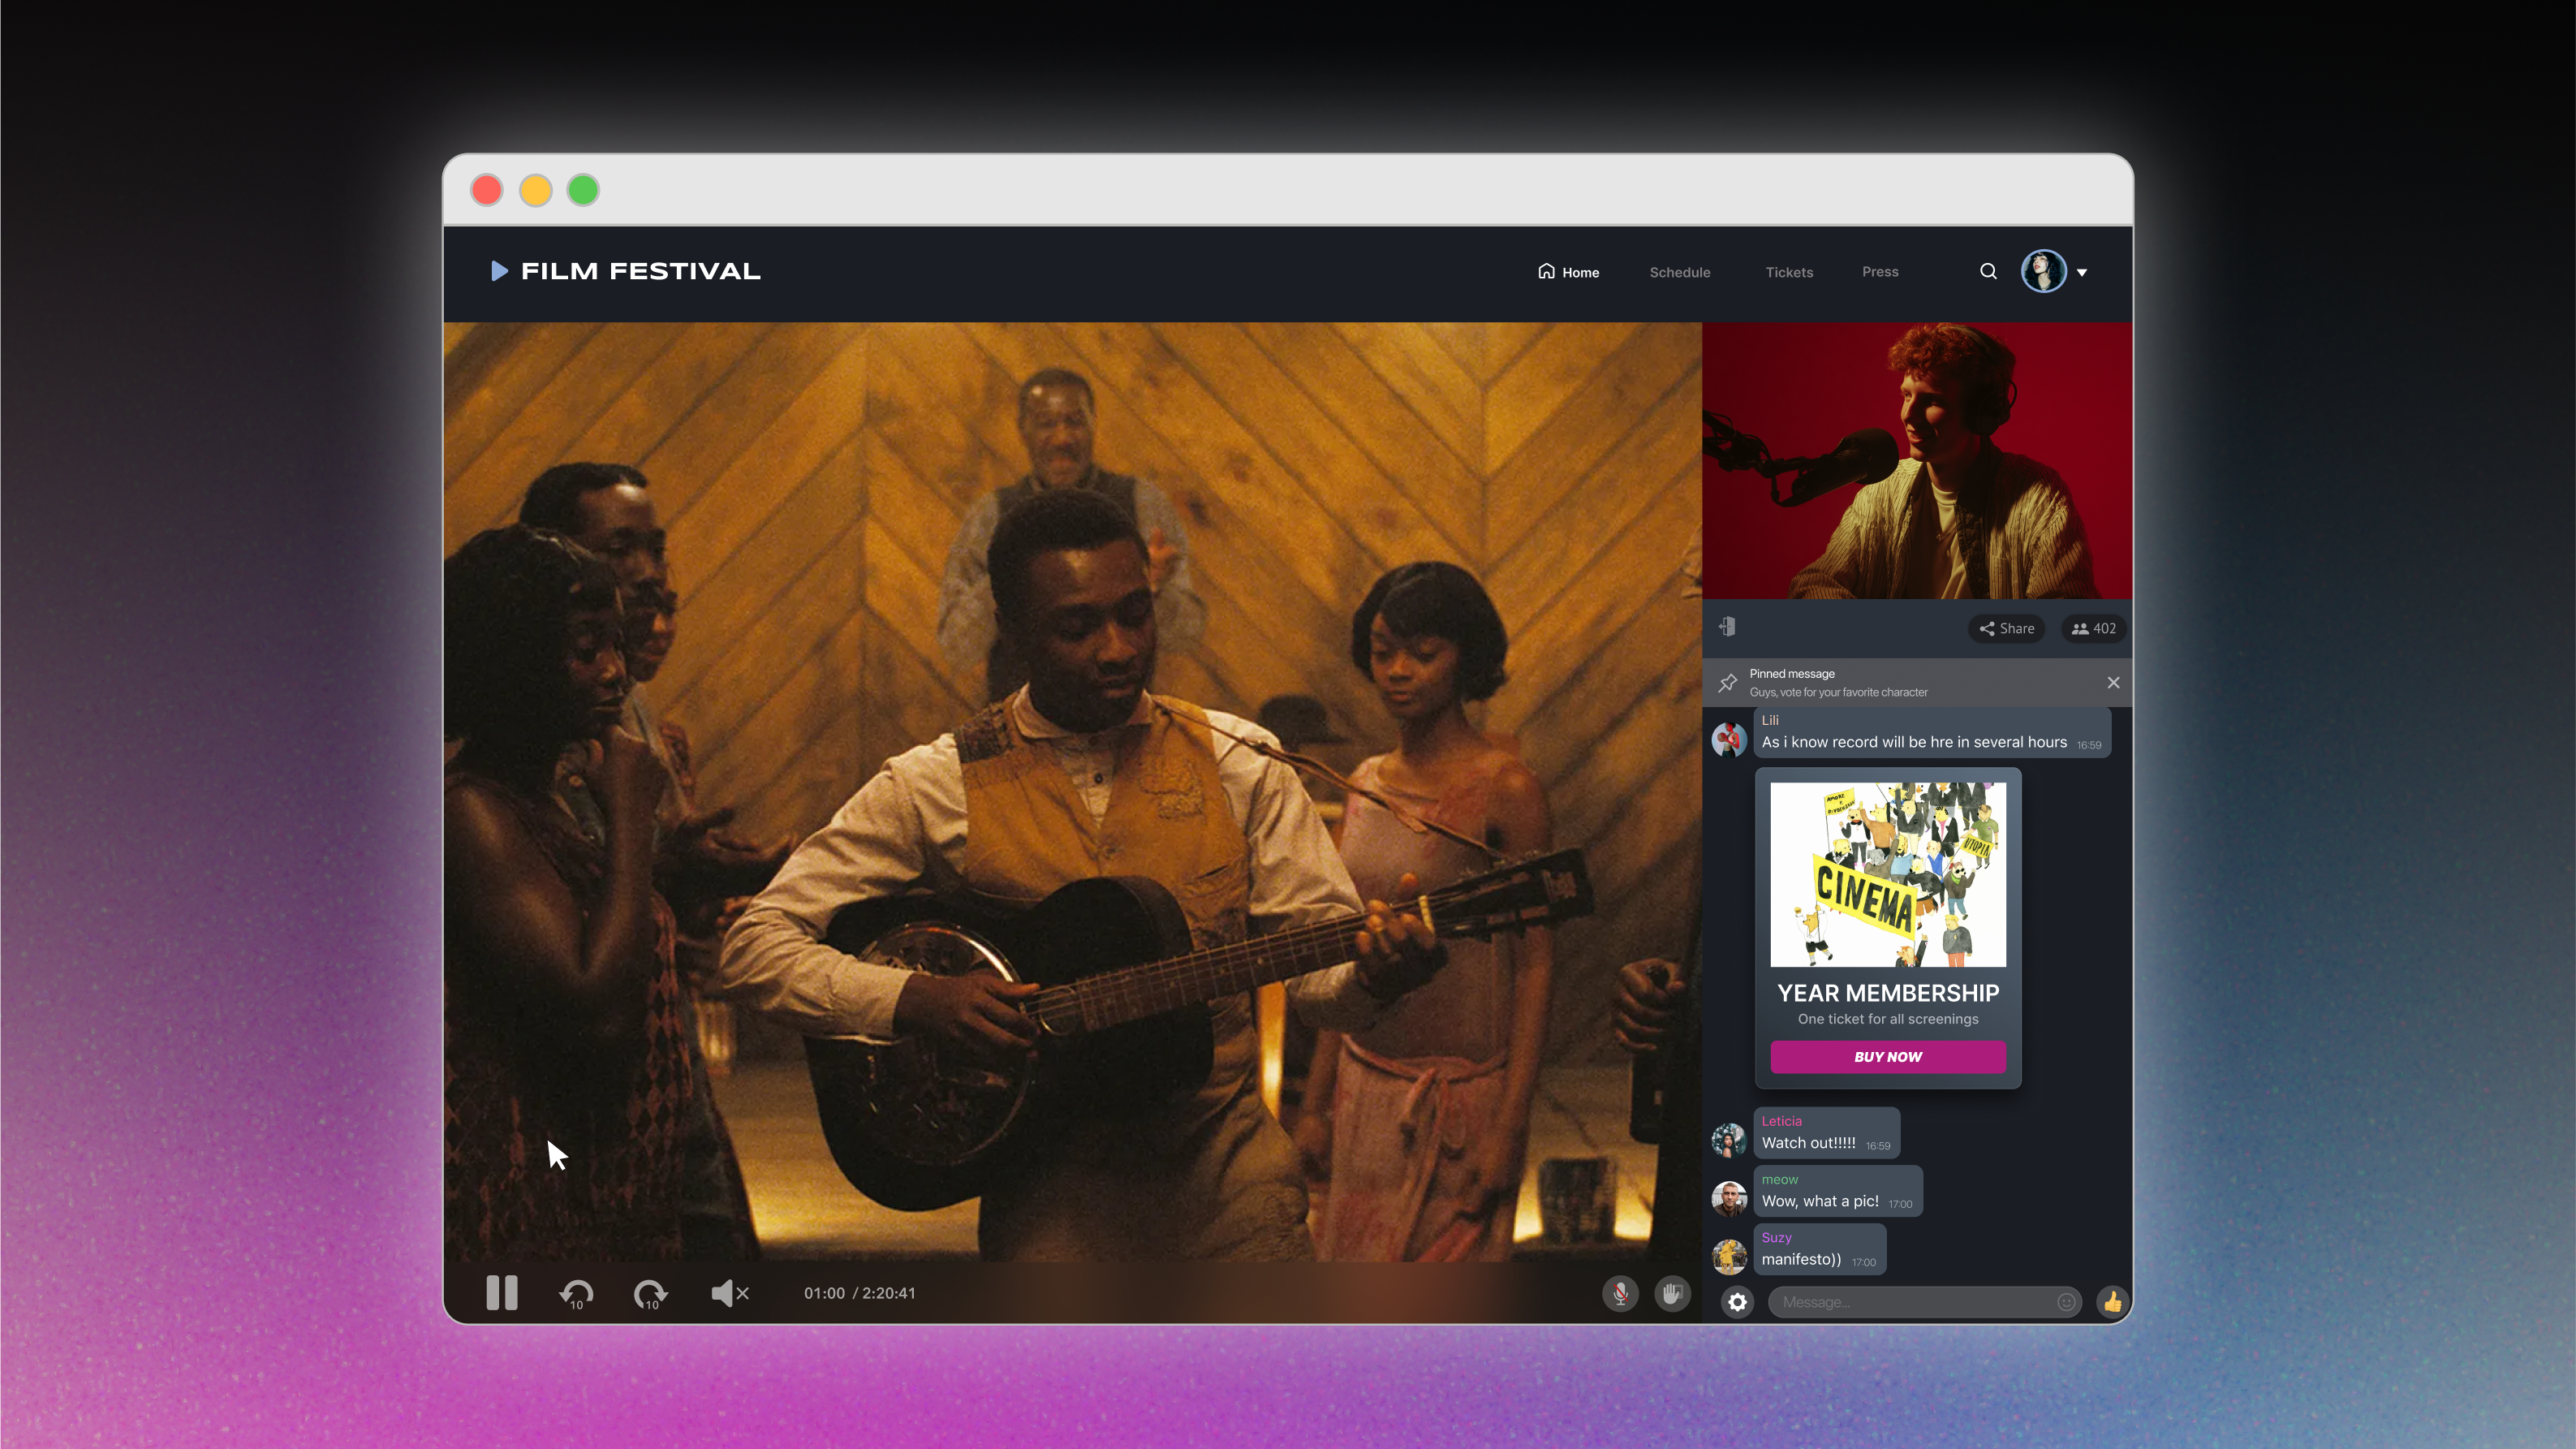Click the host webcam video
2576x1449 pixels.
click(1917, 460)
